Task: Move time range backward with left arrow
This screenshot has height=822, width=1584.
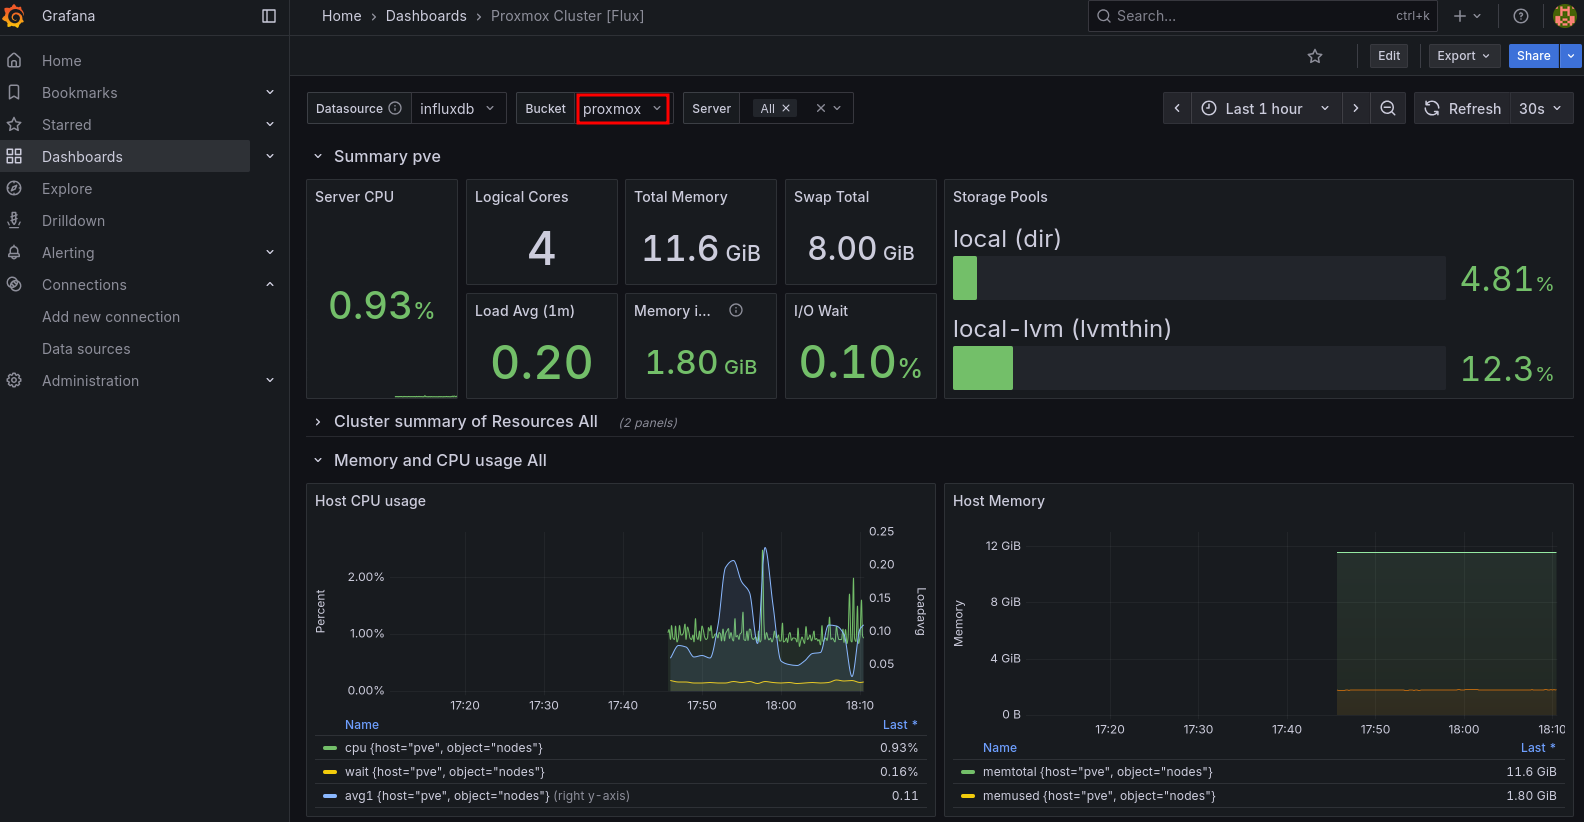Action: 1177,108
